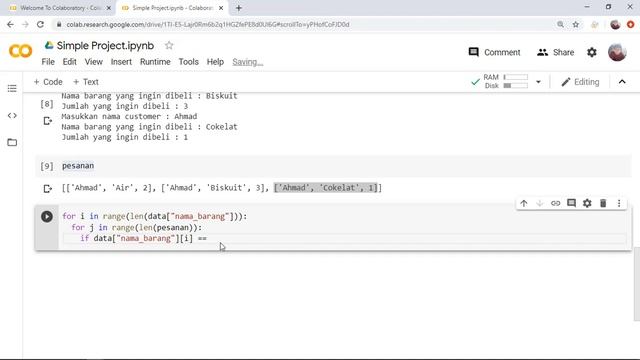Open the user account avatar
Viewport: 640px width, 360px height.
(x=617, y=52)
